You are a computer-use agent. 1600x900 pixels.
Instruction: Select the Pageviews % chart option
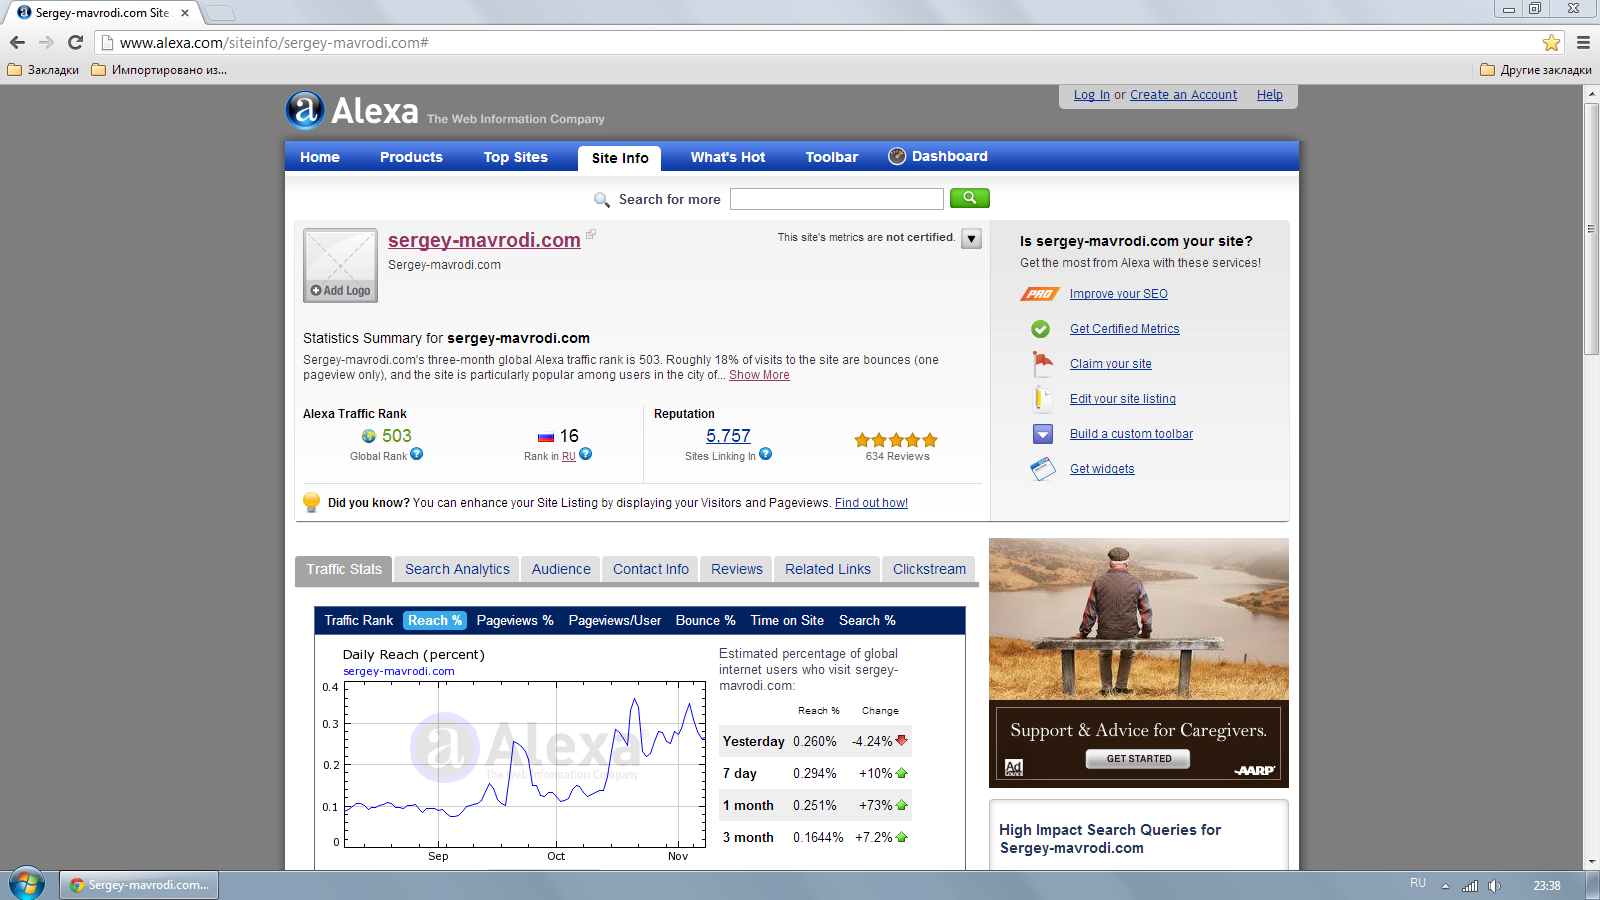(x=515, y=620)
